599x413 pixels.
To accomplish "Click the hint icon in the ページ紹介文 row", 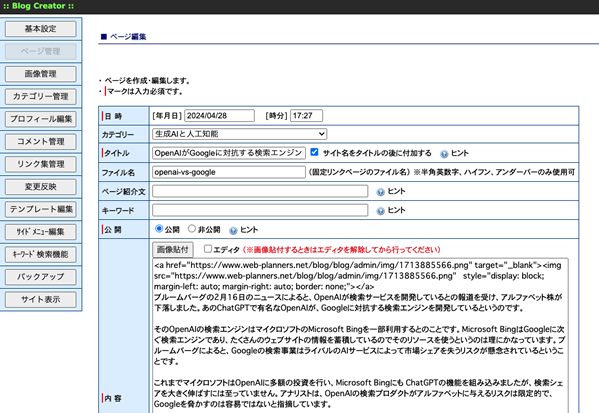I will 380,192.
